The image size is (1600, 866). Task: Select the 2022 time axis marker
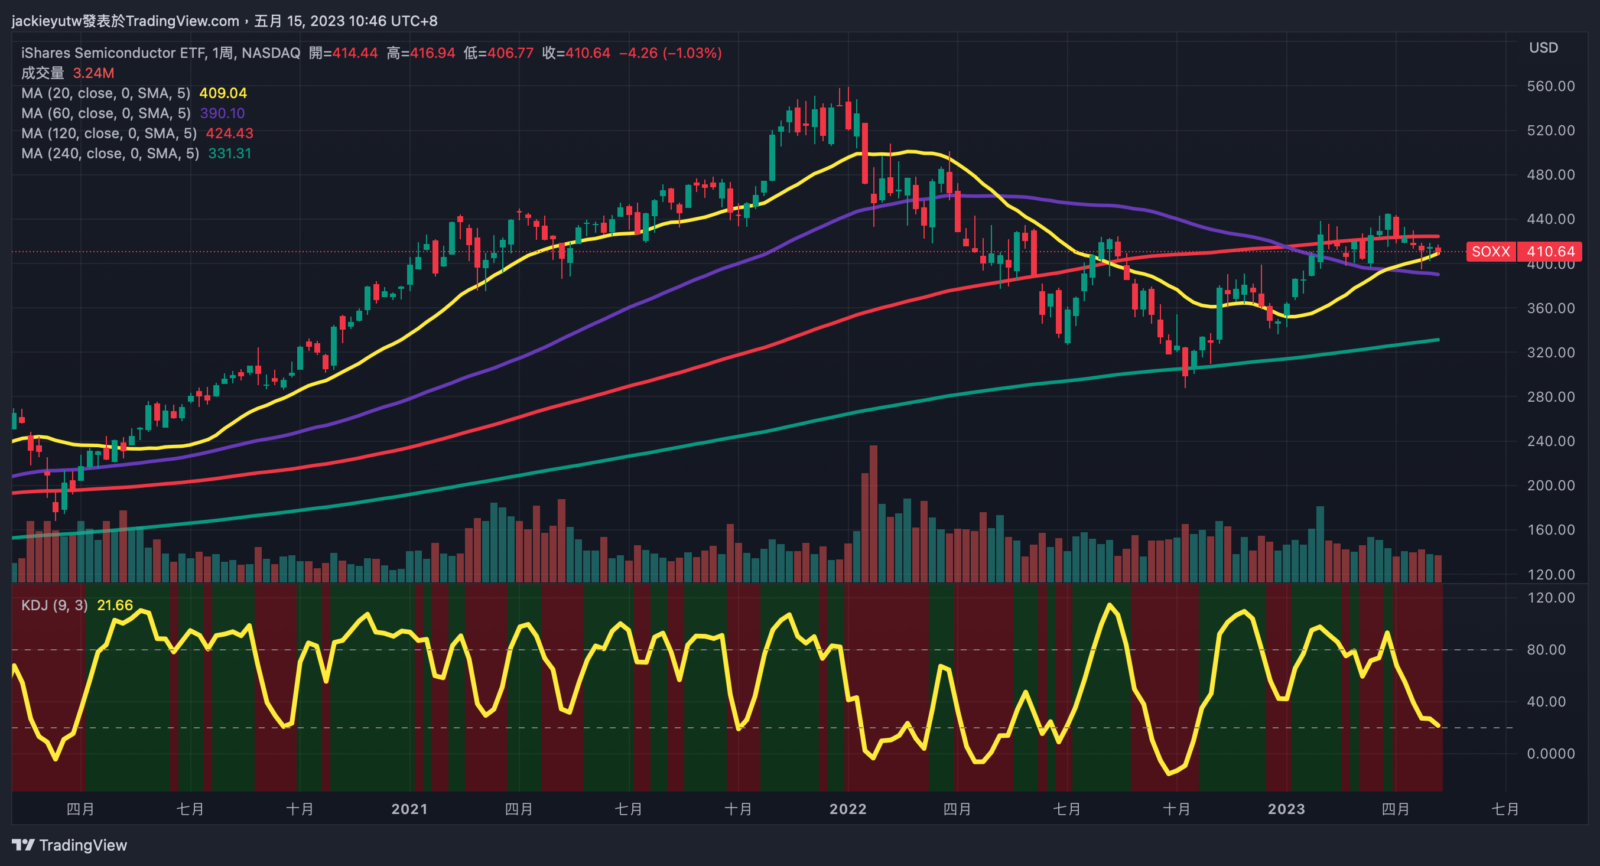(848, 809)
